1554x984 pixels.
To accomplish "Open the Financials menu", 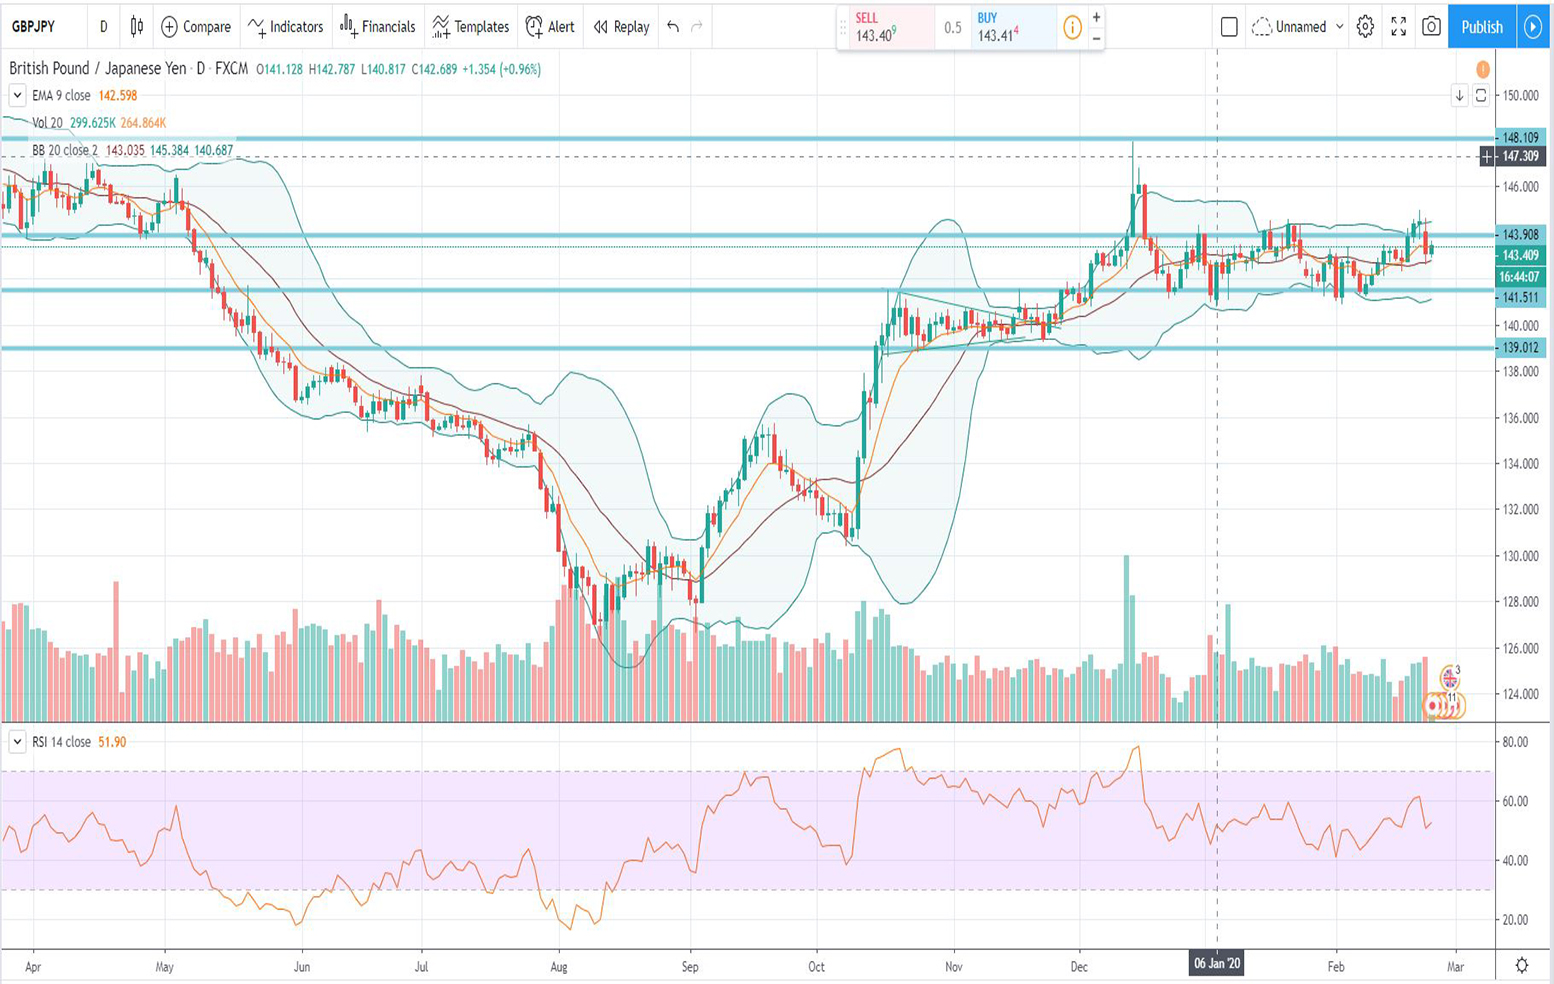I will (377, 27).
